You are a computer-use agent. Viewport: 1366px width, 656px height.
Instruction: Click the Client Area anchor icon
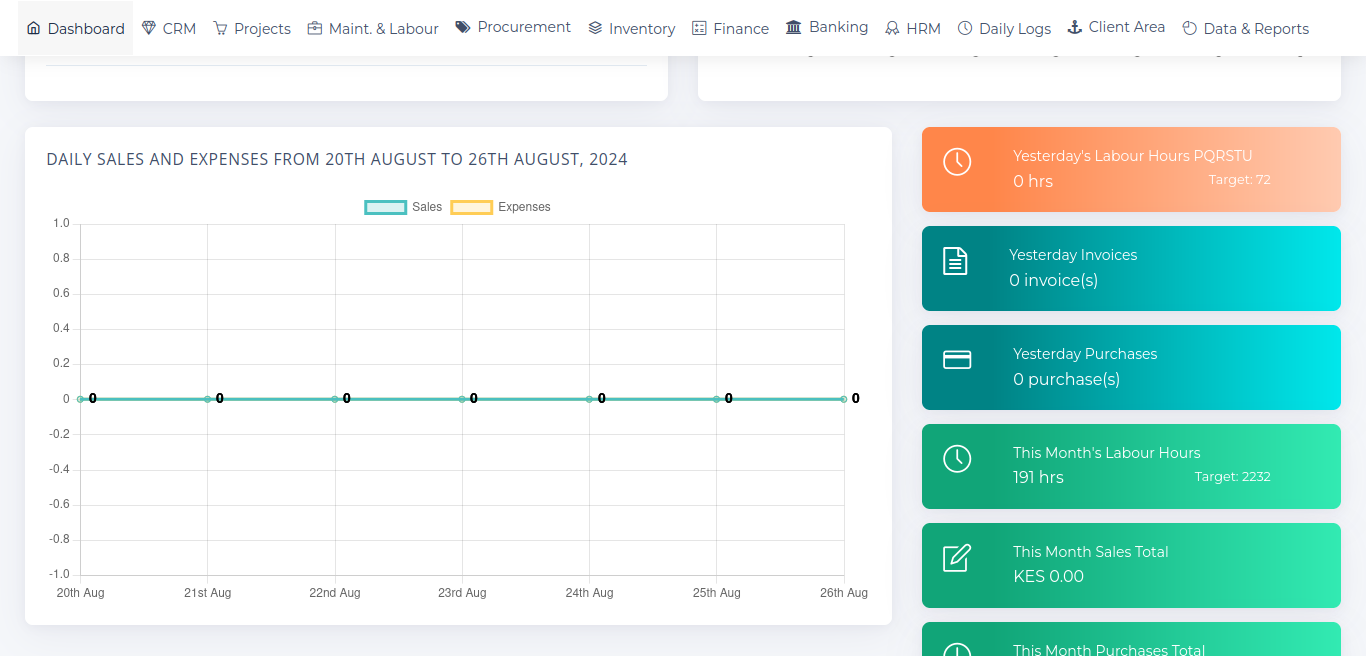[x=1075, y=27]
